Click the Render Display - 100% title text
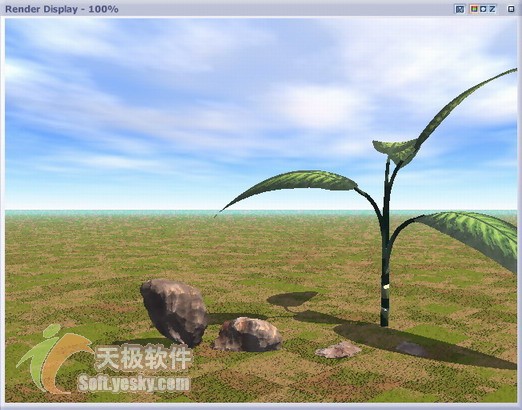The width and height of the screenshot is (522, 410). [x=62, y=9]
